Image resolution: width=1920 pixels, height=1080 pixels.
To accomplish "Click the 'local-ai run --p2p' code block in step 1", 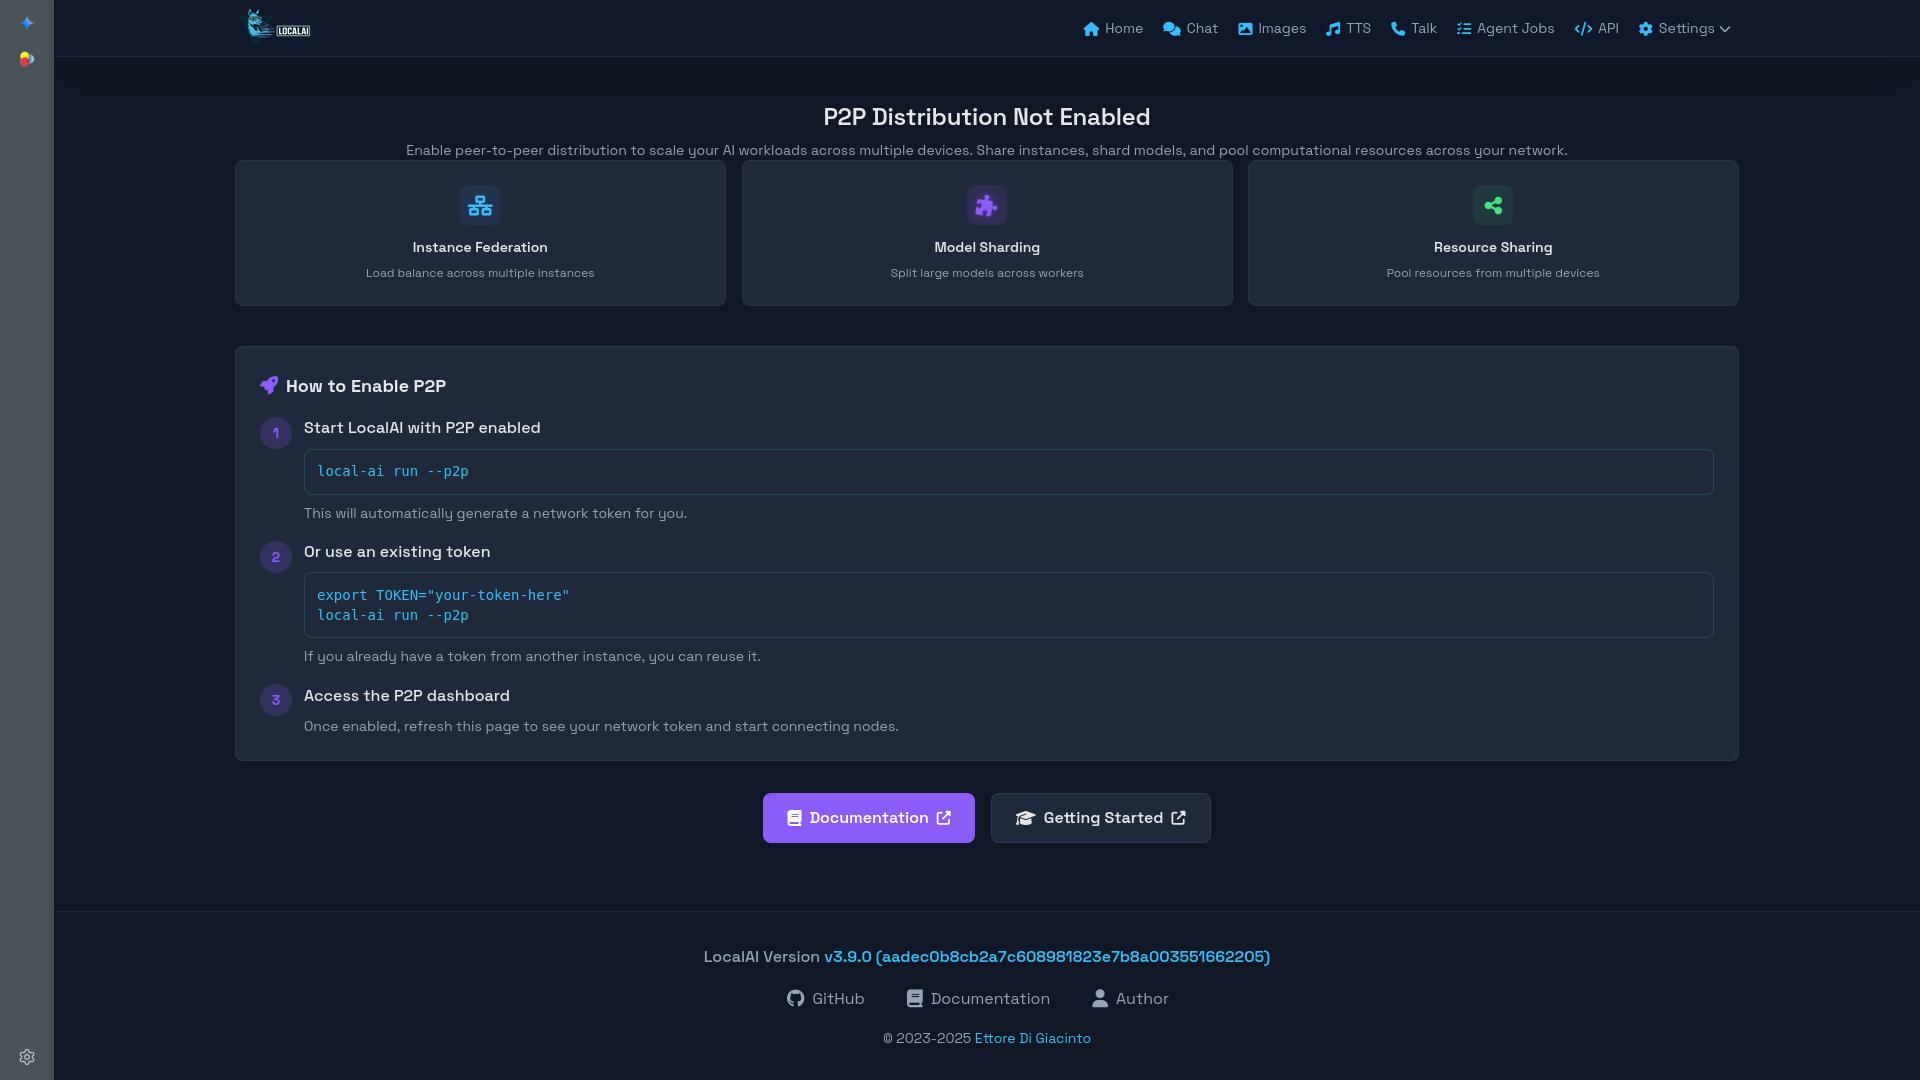I will (x=1008, y=472).
